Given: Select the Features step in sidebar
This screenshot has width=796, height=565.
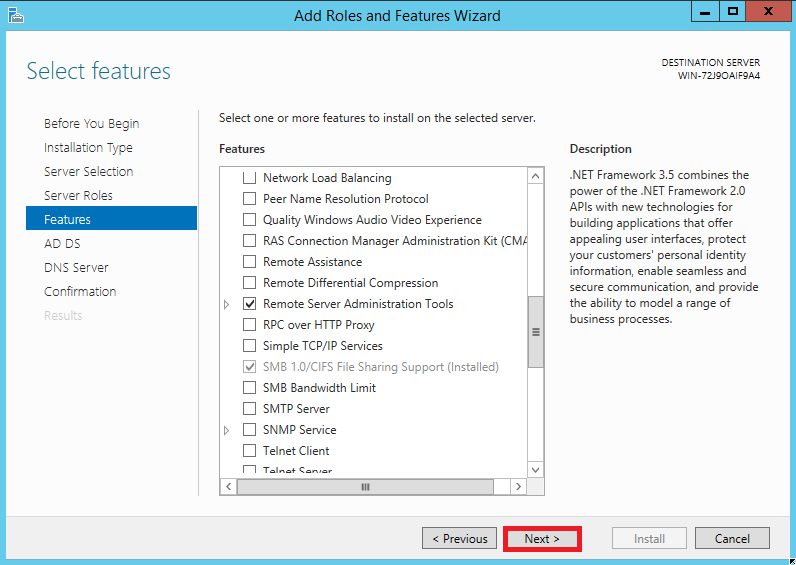Looking at the screenshot, I should [x=111, y=218].
